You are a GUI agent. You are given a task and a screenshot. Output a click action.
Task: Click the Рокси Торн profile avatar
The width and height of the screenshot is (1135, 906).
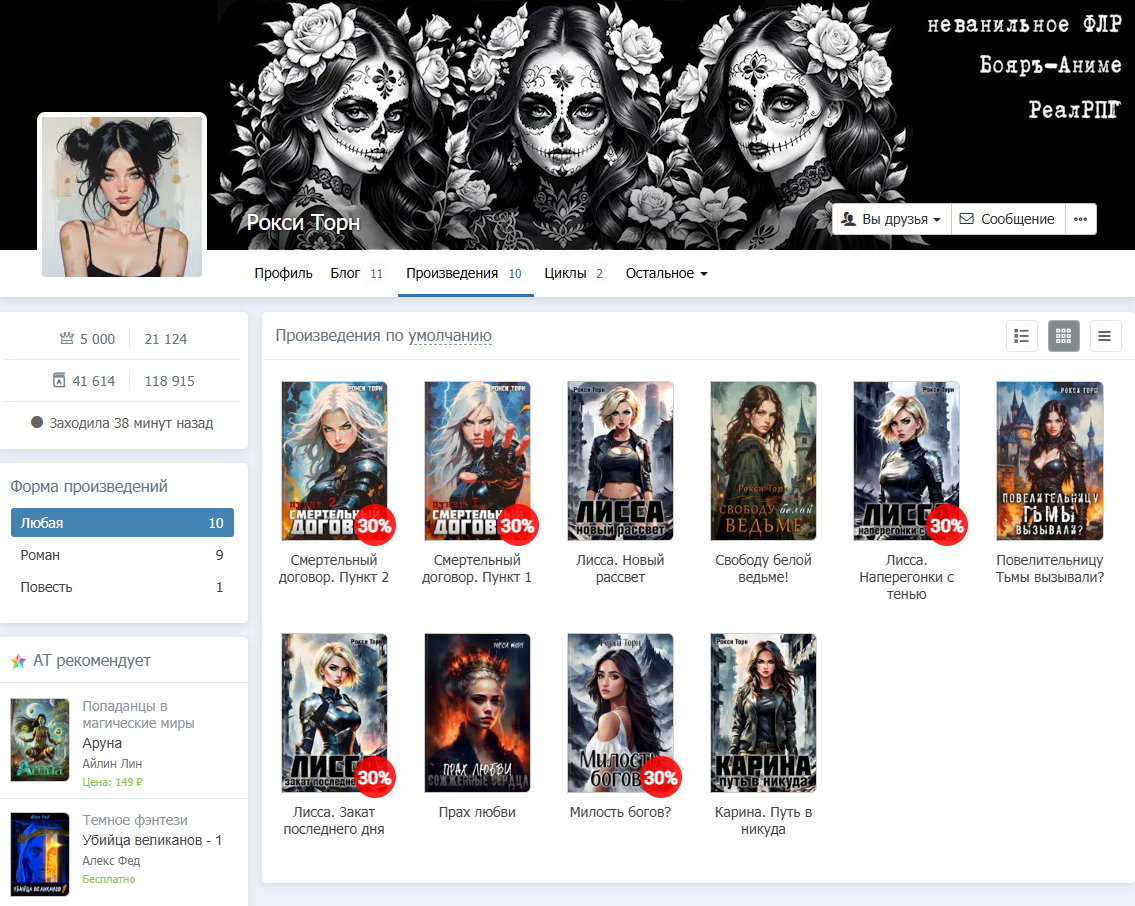(122, 196)
